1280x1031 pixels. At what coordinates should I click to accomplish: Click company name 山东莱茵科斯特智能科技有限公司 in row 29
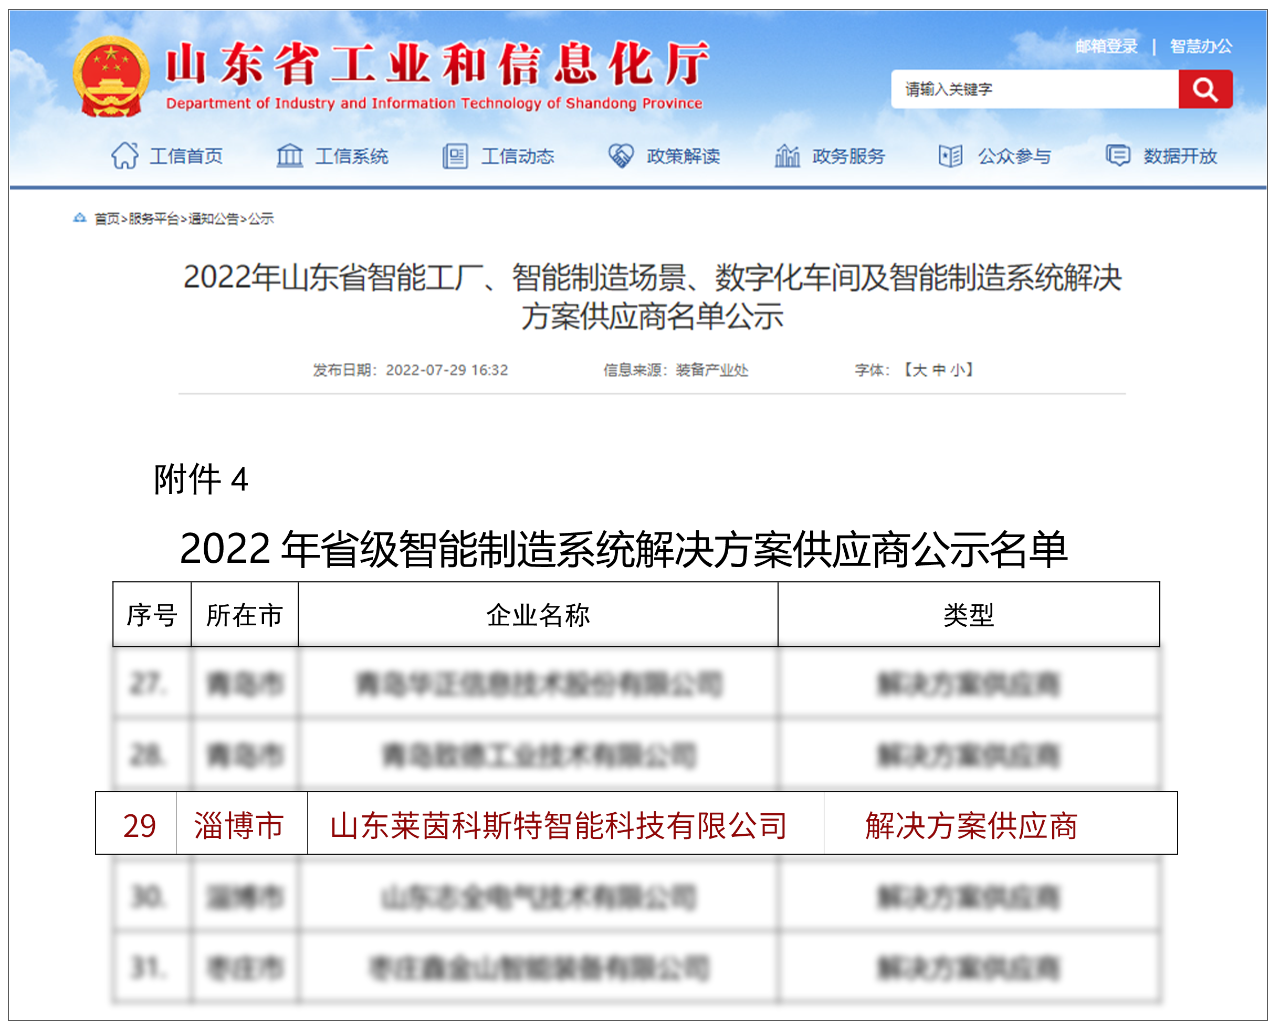558,826
